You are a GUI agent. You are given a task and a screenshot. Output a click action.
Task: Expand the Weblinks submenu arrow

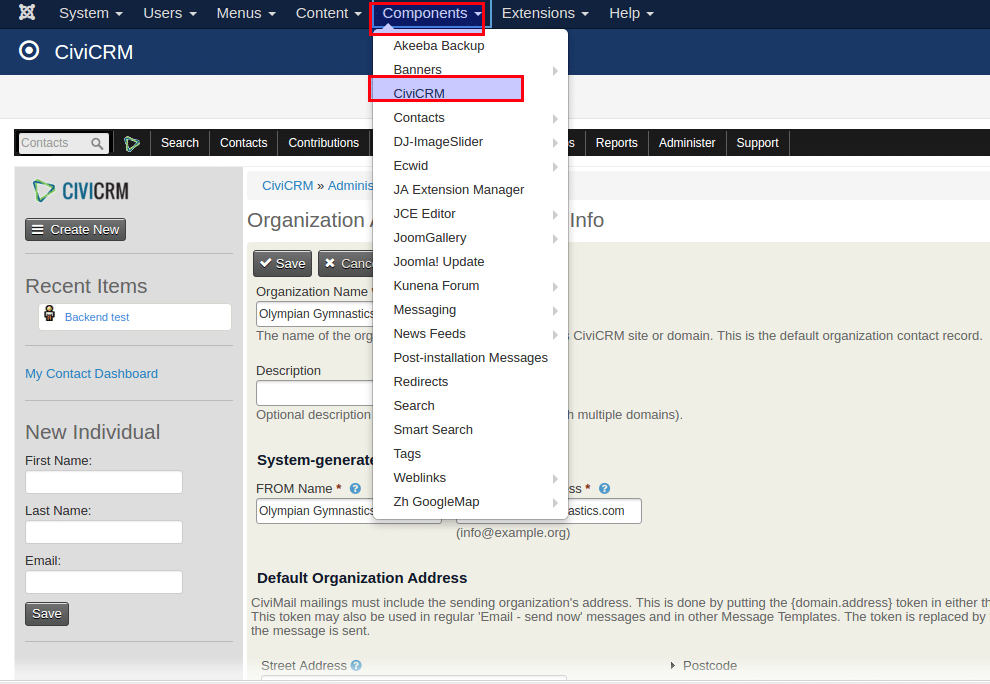555,479
